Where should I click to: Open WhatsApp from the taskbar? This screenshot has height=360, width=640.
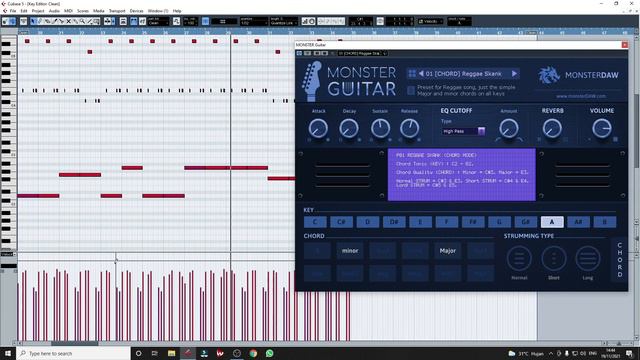[x=269, y=353]
